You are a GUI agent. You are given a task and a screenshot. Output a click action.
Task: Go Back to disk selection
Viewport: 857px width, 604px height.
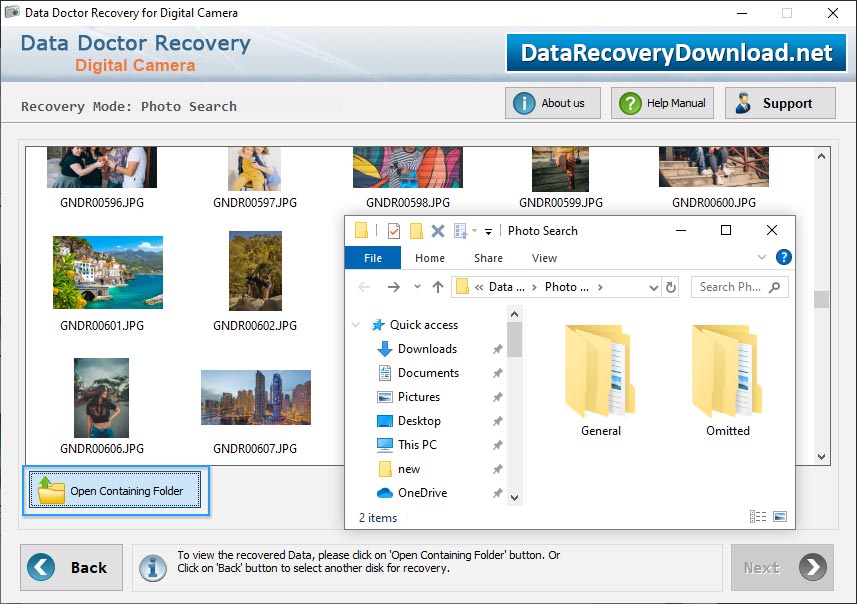(72, 567)
